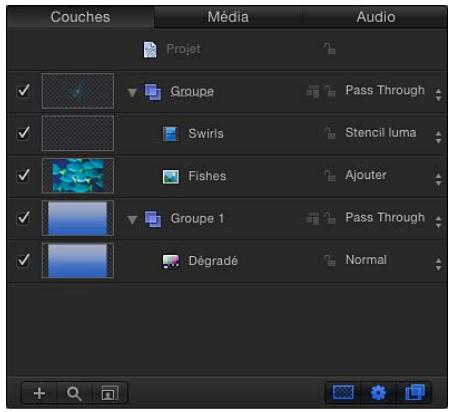The height and width of the screenshot is (412, 451).
Task: Select the Swirls layer thumbnail
Action: 78,133
